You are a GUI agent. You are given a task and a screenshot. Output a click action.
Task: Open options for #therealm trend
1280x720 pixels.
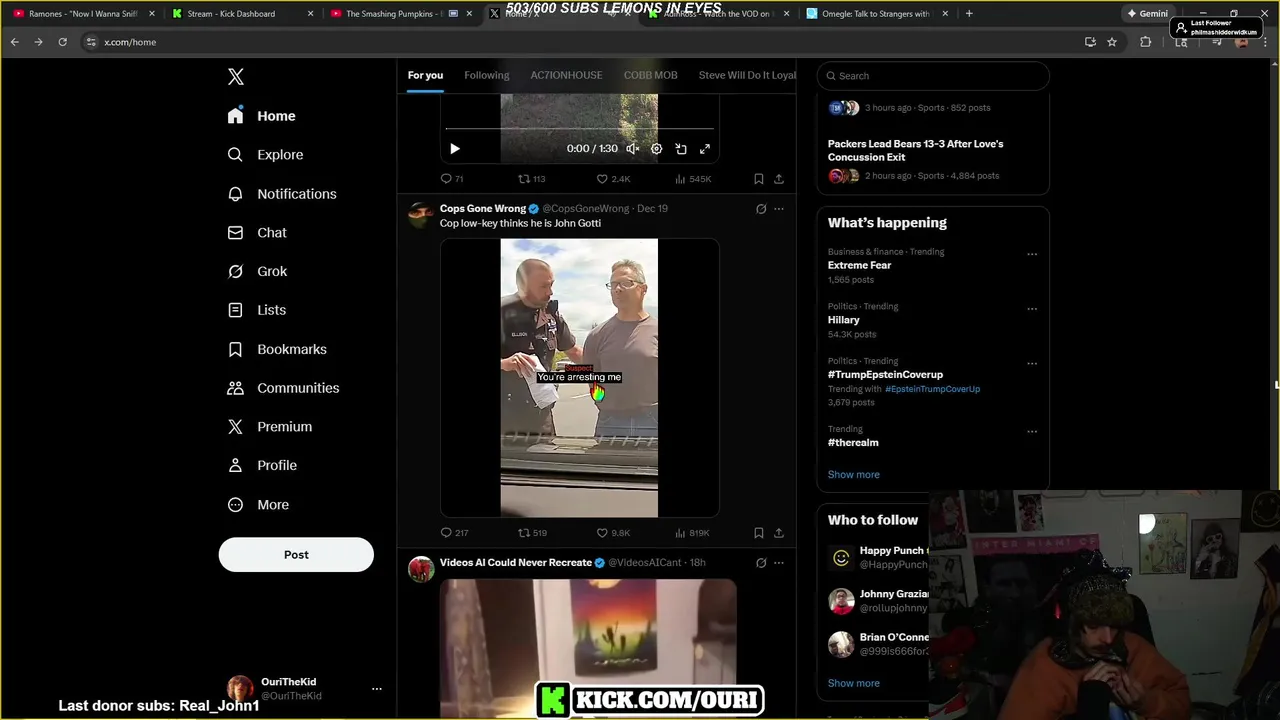coord(1032,432)
